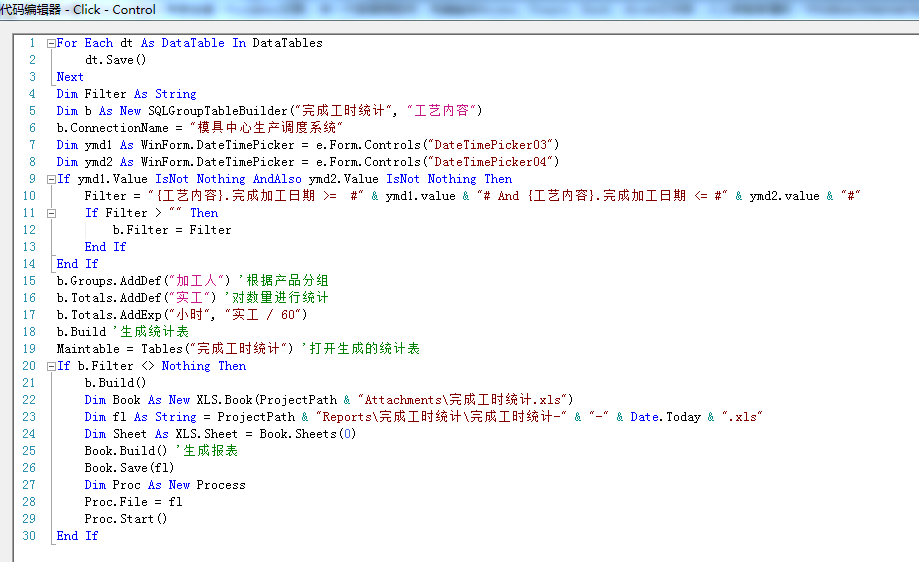Click 'SQLGroupTableBuilder' on line 5
The height and width of the screenshot is (562, 919).
point(217,111)
